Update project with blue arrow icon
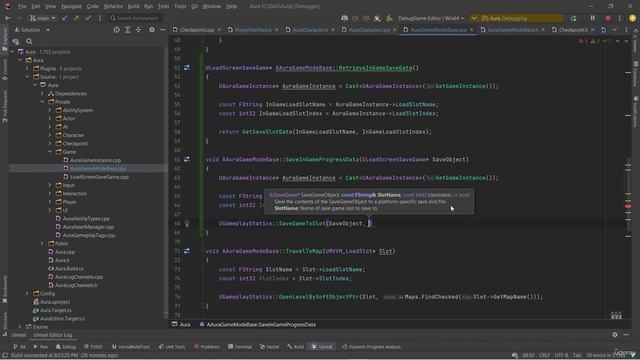 point(64,18)
